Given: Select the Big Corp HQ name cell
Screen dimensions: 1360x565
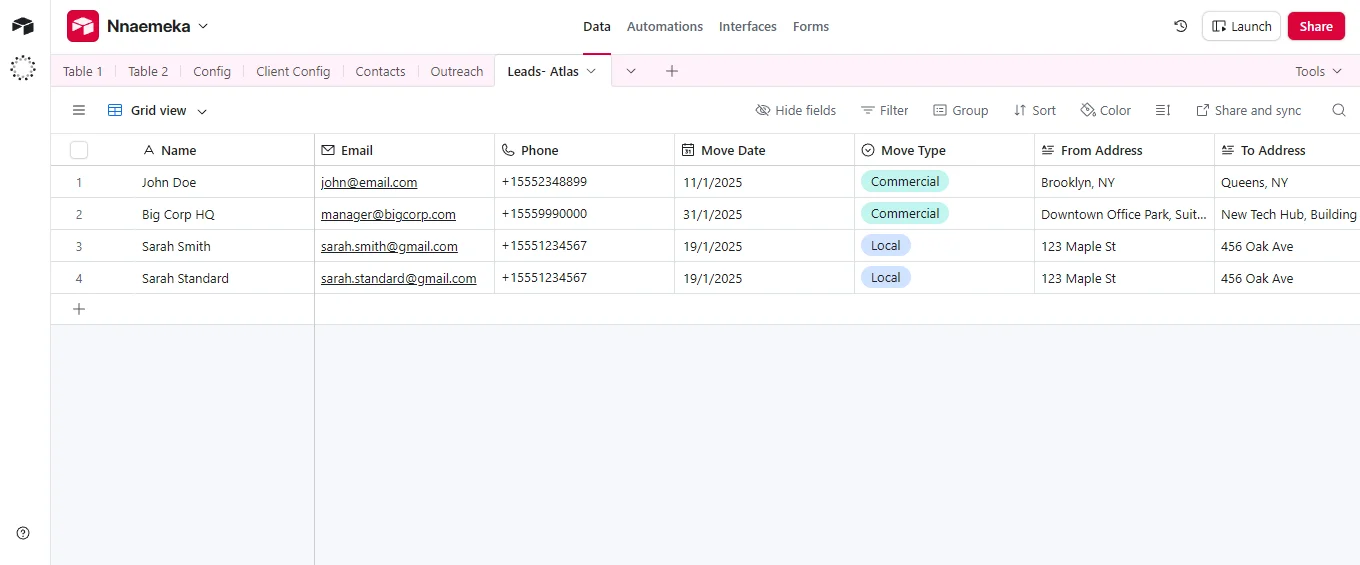Looking at the screenshot, I should [x=214, y=214].
